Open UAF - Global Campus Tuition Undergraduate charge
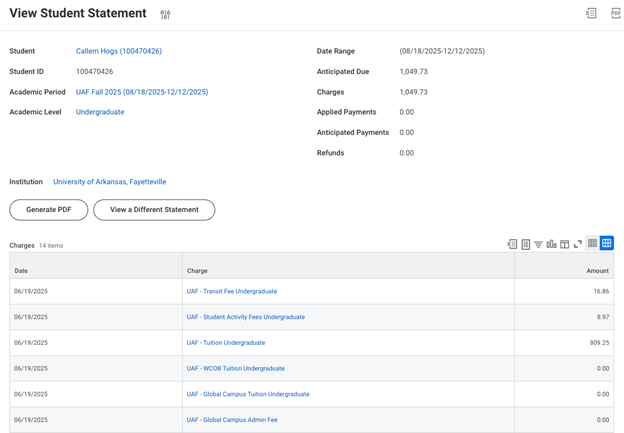This screenshot has width=624, height=433. [248, 394]
